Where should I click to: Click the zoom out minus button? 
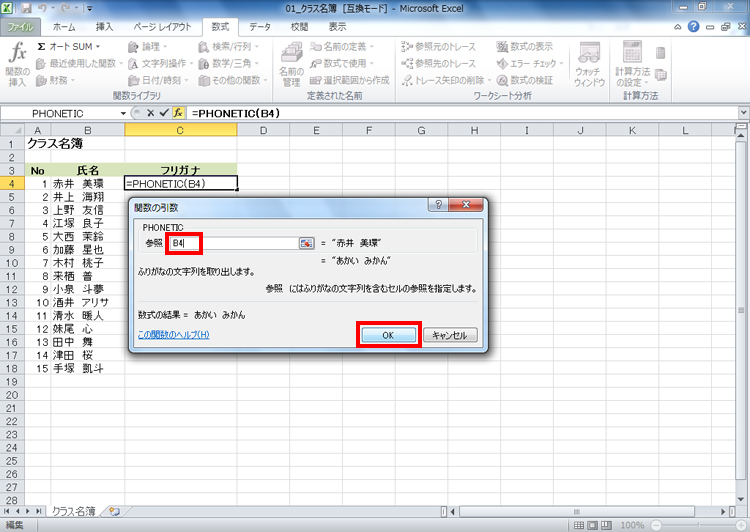656,525
